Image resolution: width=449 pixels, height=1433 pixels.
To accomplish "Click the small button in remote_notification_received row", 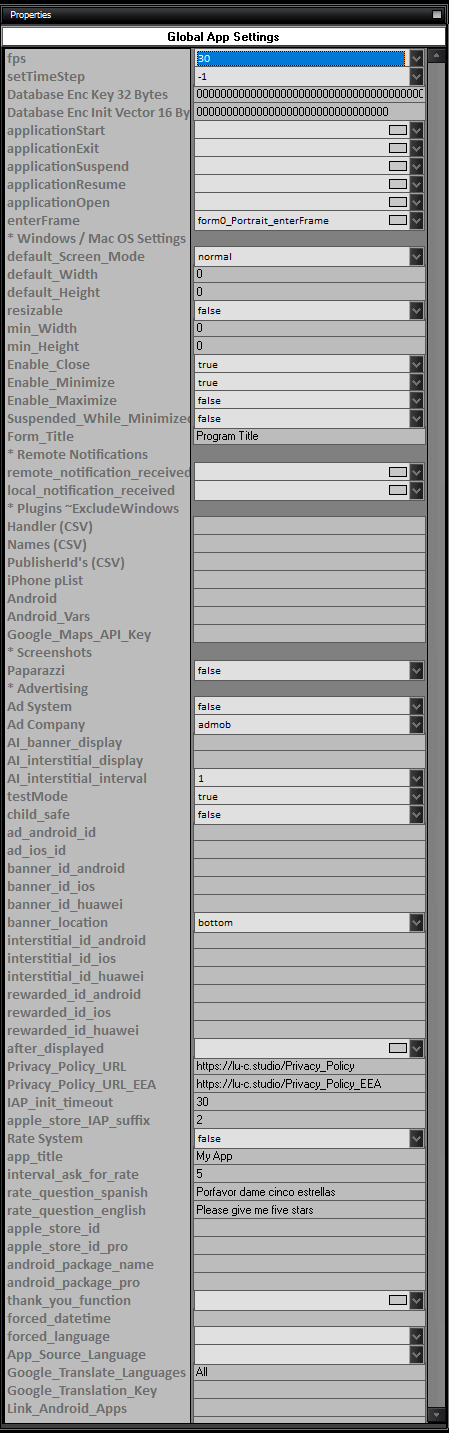I will pyautogui.click(x=398, y=473).
